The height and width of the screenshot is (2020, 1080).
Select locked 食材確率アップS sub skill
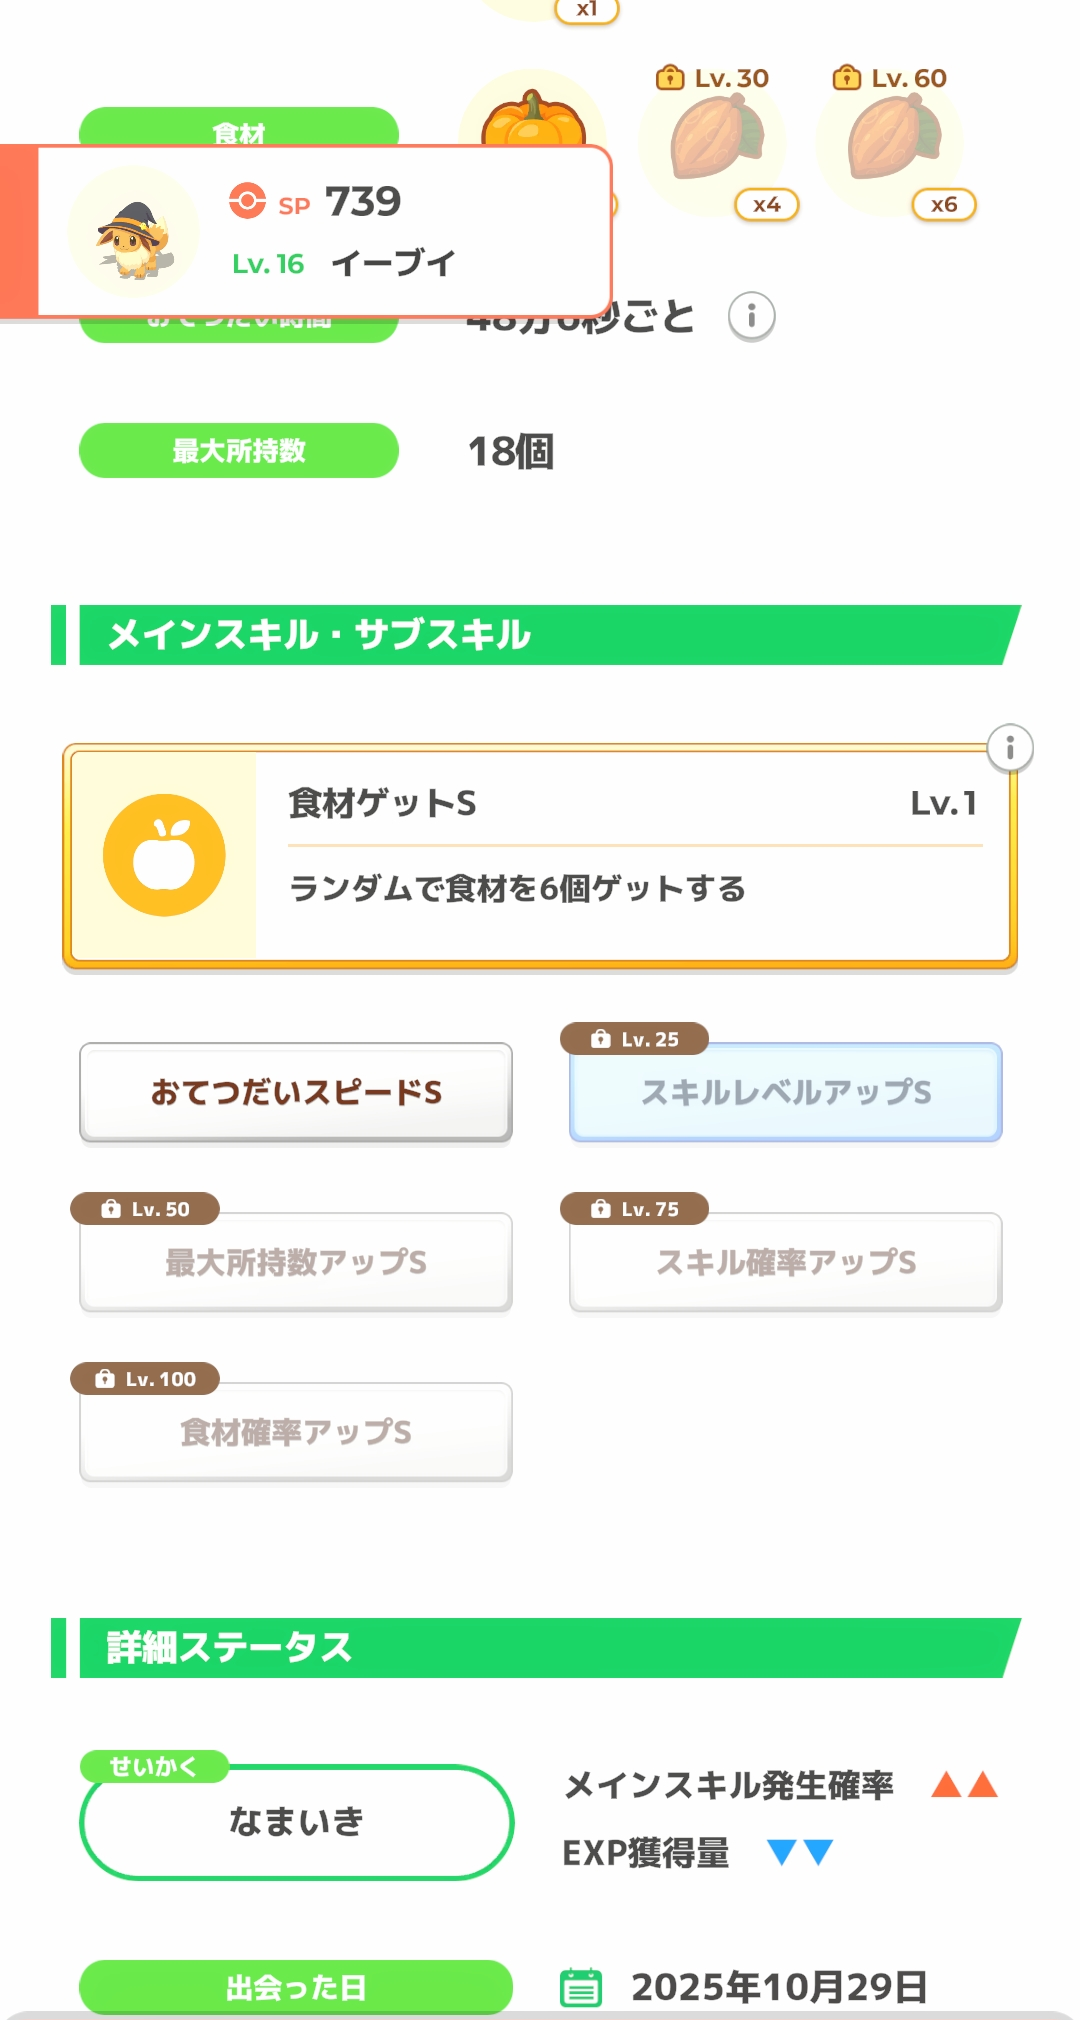click(x=296, y=1432)
